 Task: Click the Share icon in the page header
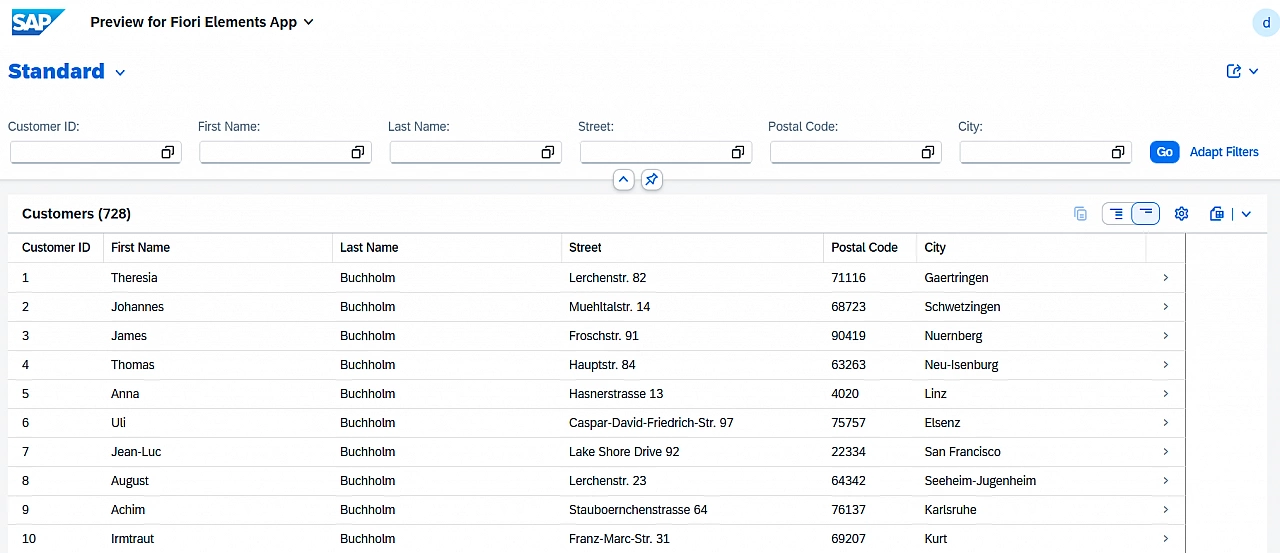tap(1234, 71)
